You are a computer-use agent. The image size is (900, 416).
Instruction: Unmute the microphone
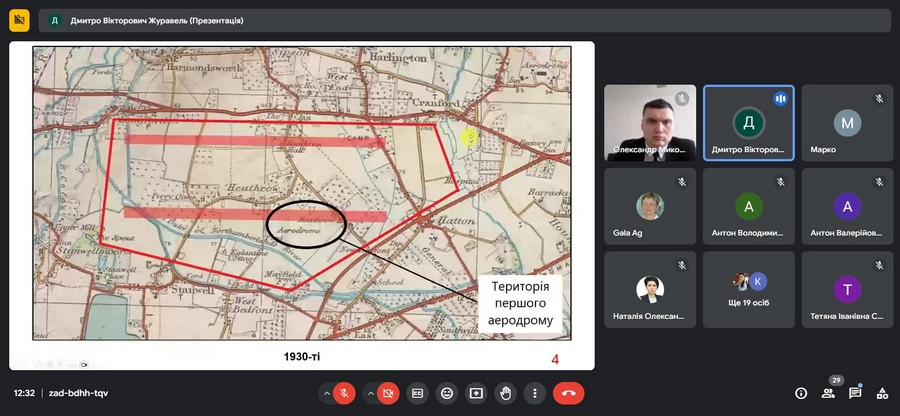point(344,393)
